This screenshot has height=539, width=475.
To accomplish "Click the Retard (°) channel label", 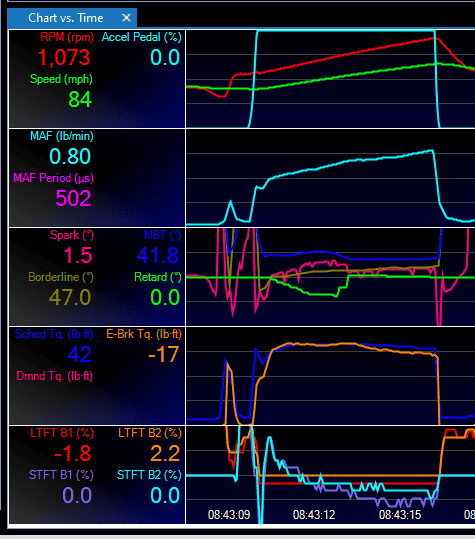I will point(158,277).
